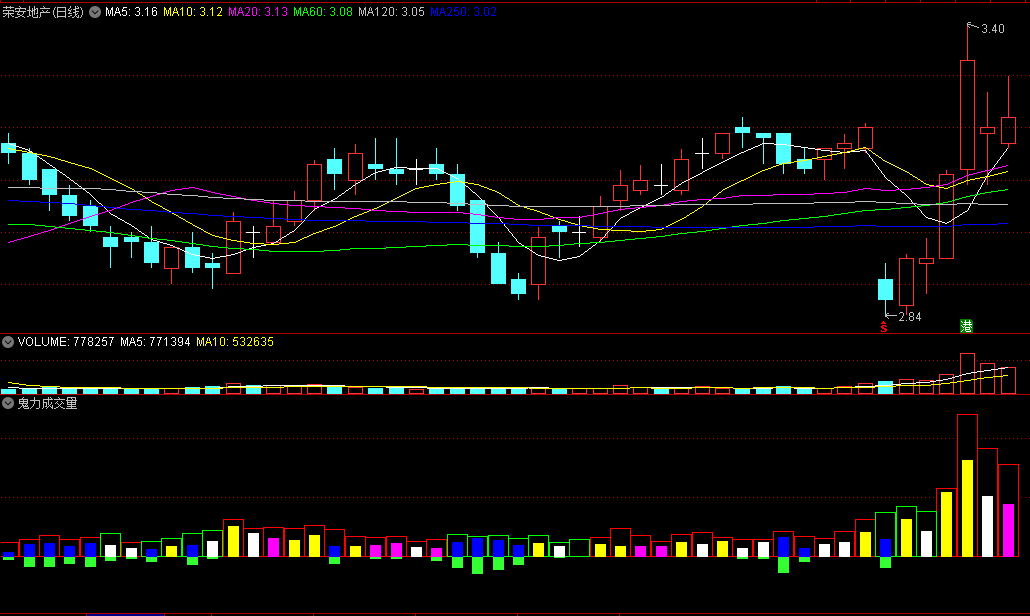This screenshot has height=616, width=1030.
Task: Click the volume MA10: 532635 label
Action: point(235,341)
